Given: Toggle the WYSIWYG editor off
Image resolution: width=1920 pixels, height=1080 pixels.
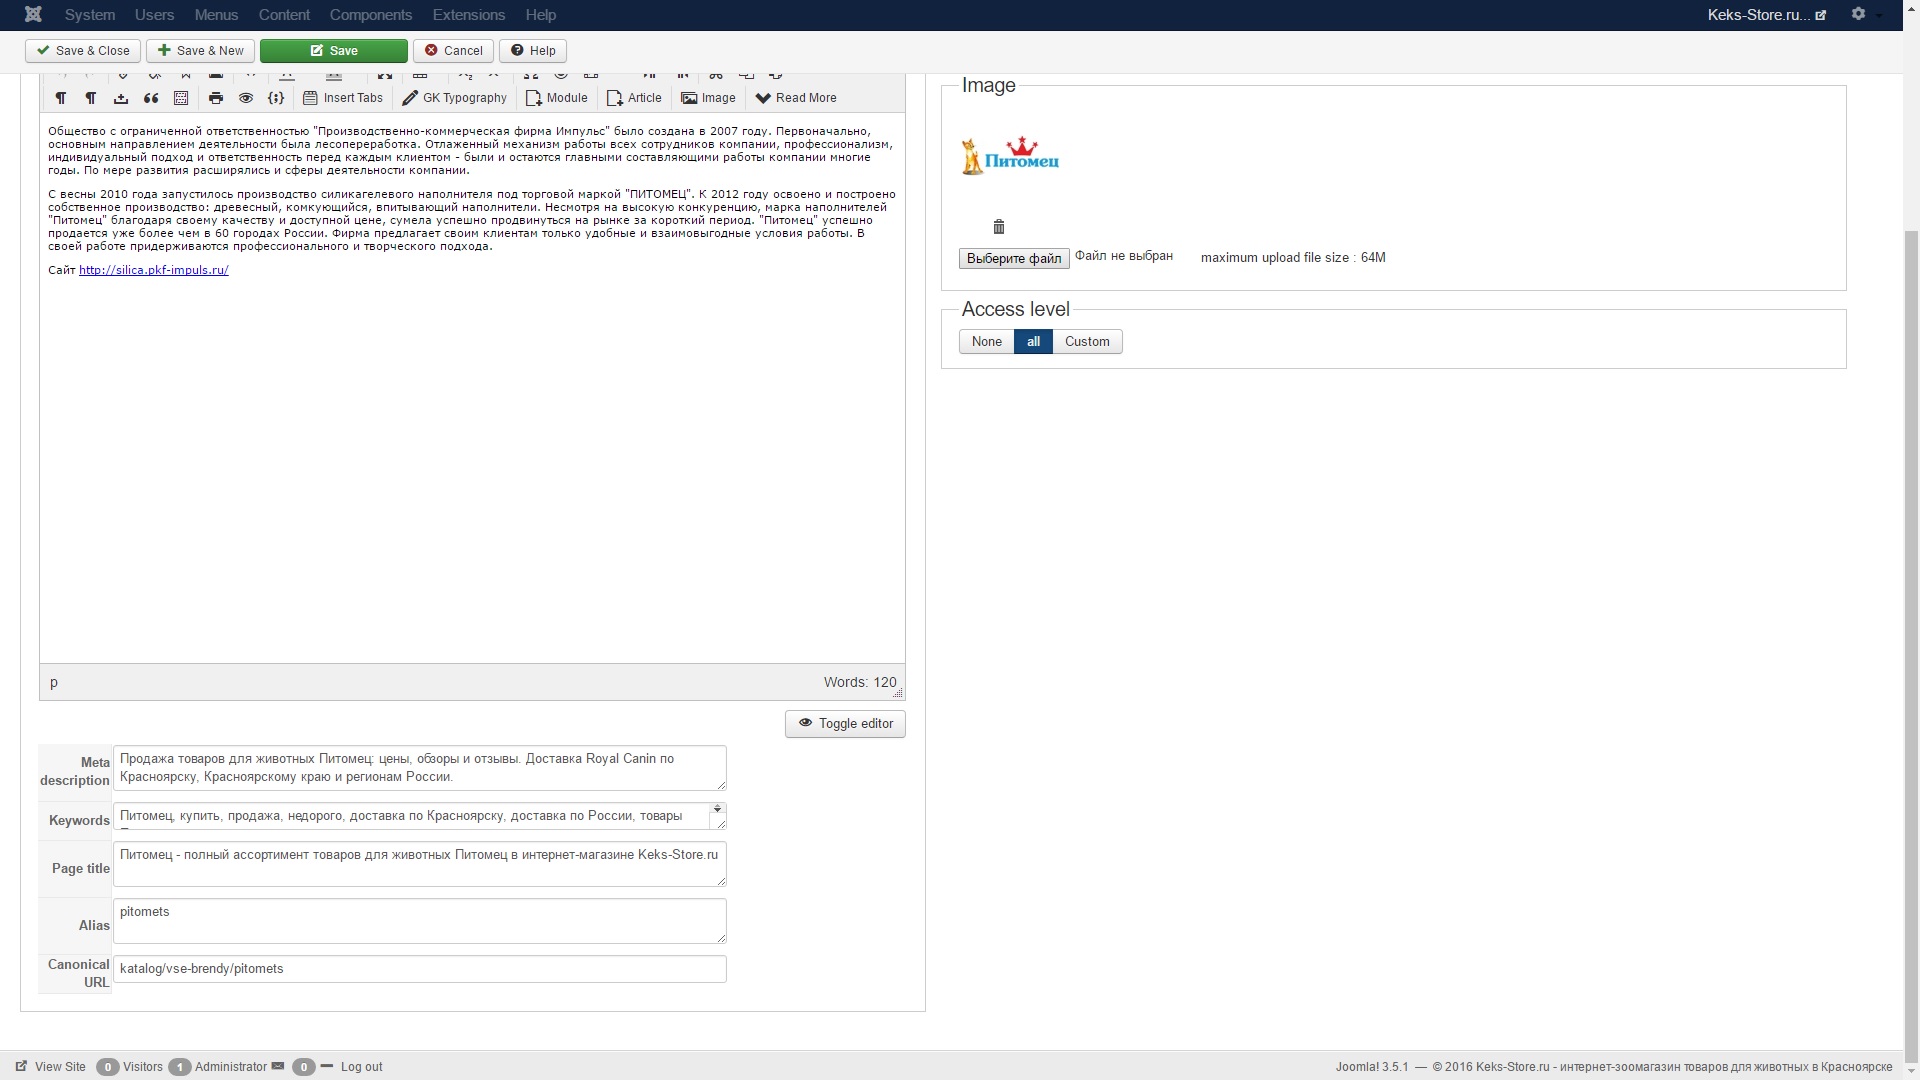Looking at the screenshot, I should click(x=845, y=724).
